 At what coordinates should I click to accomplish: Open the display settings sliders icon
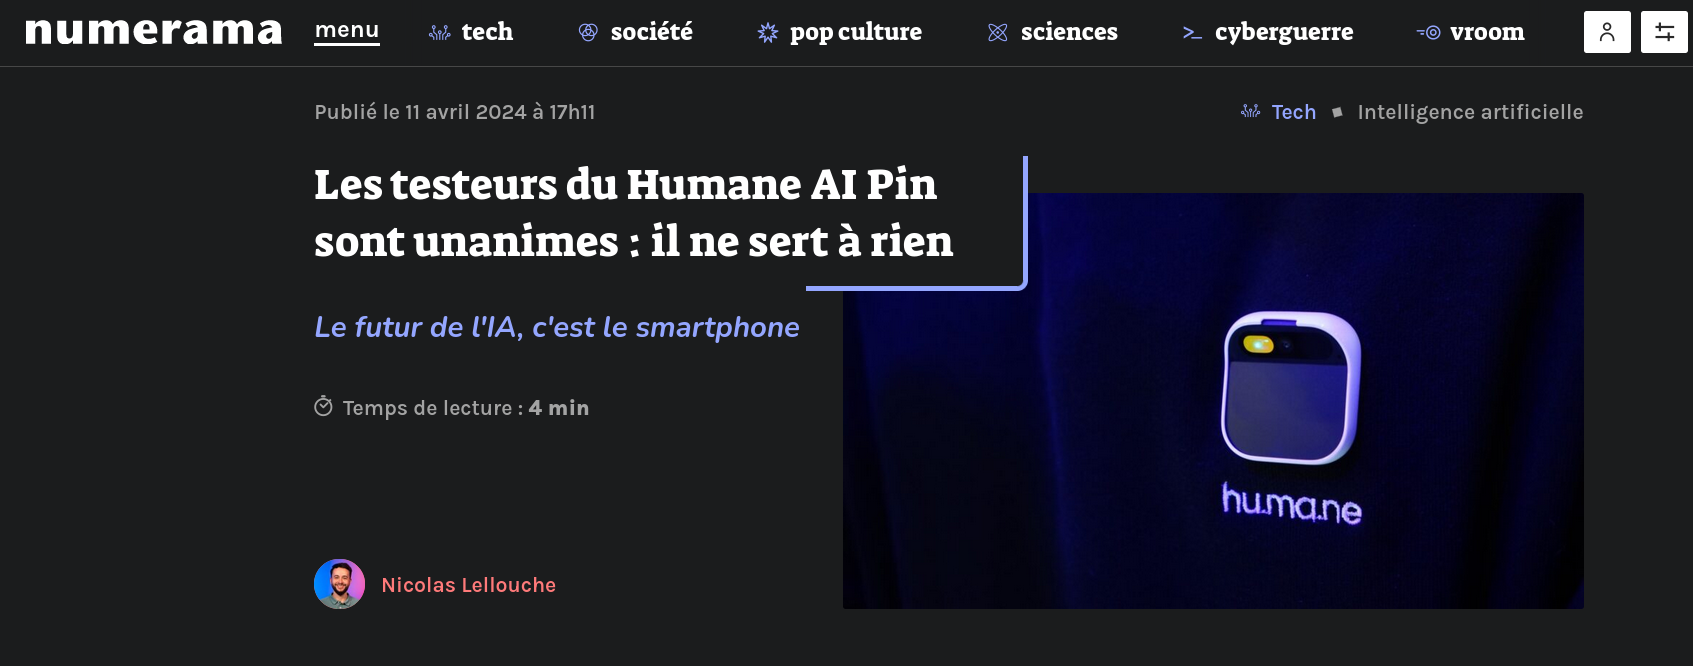pyautogui.click(x=1664, y=32)
